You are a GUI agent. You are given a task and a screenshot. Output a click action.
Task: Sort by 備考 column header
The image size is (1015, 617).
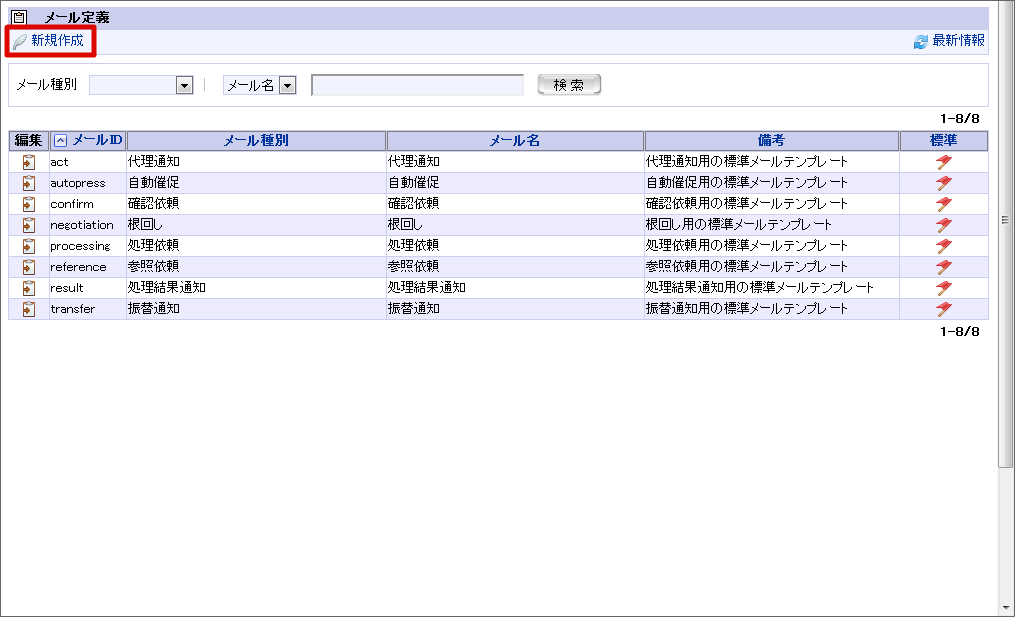pos(772,140)
